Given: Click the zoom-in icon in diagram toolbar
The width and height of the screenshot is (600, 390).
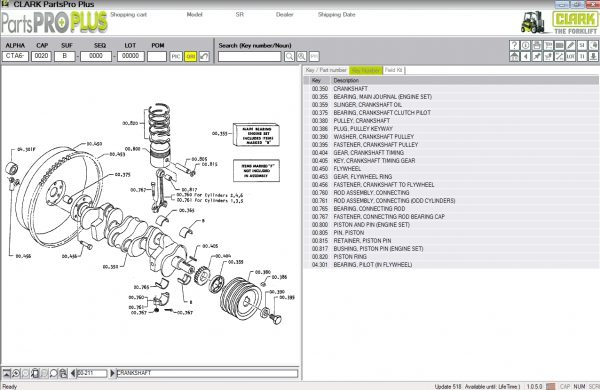Looking at the screenshot, I should click(x=16, y=373).
